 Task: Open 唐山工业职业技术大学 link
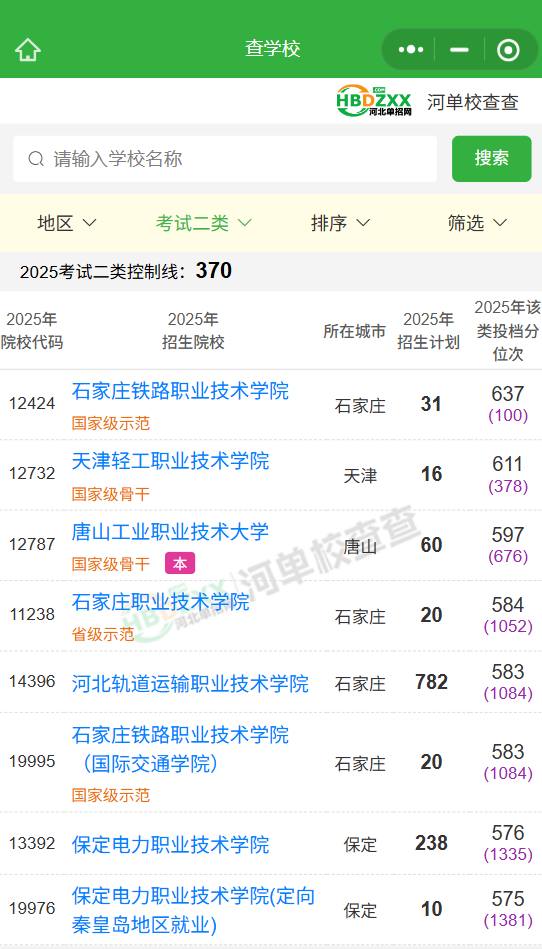click(x=171, y=532)
